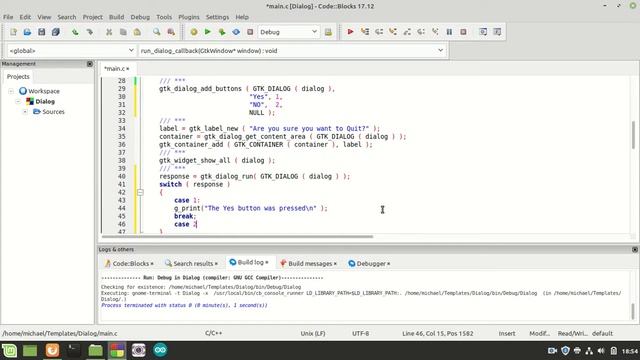Abort the build with the stop icon
The image size is (640, 360).
tap(250, 32)
